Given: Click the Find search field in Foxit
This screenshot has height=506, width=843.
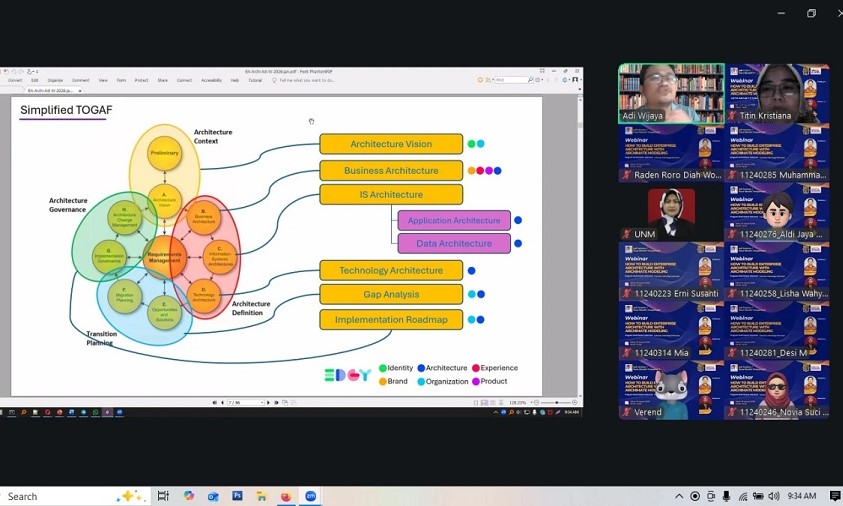Looking at the screenshot, I should coord(513,80).
